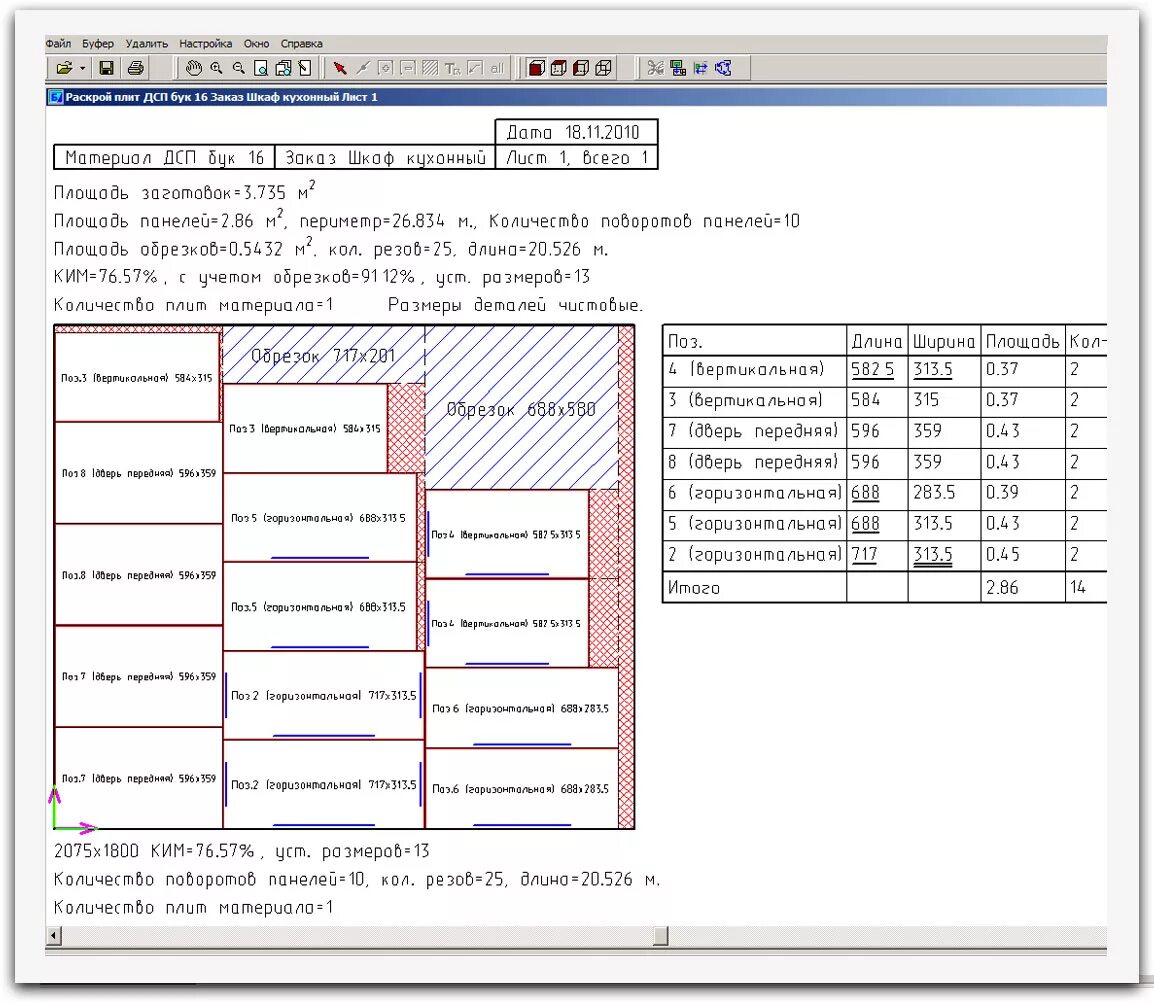Click the 'Дата 18.11.2010' header cell
The image size is (1154, 1003).
(x=576, y=132)
